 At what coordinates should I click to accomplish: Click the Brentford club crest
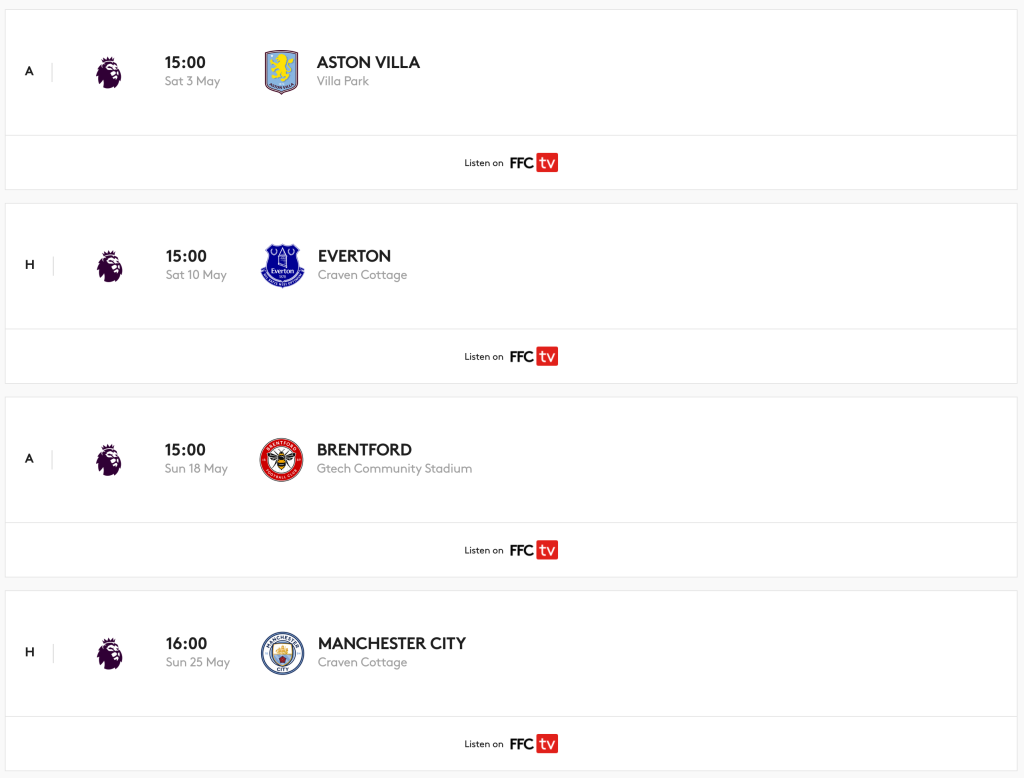tap(281, 460)
